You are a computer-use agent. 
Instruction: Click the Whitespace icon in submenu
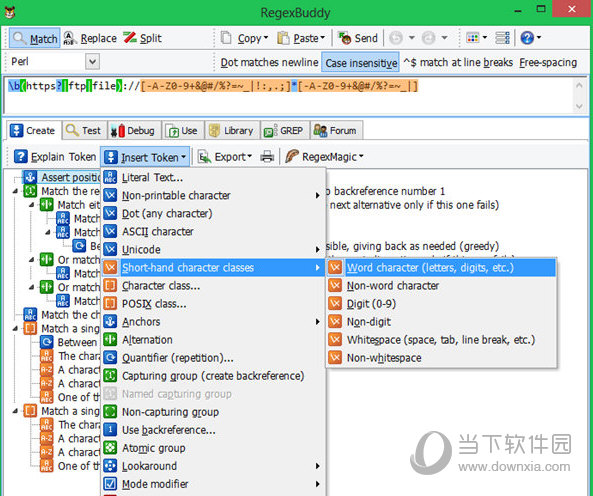pyautogui.click(x=335, y=339)
